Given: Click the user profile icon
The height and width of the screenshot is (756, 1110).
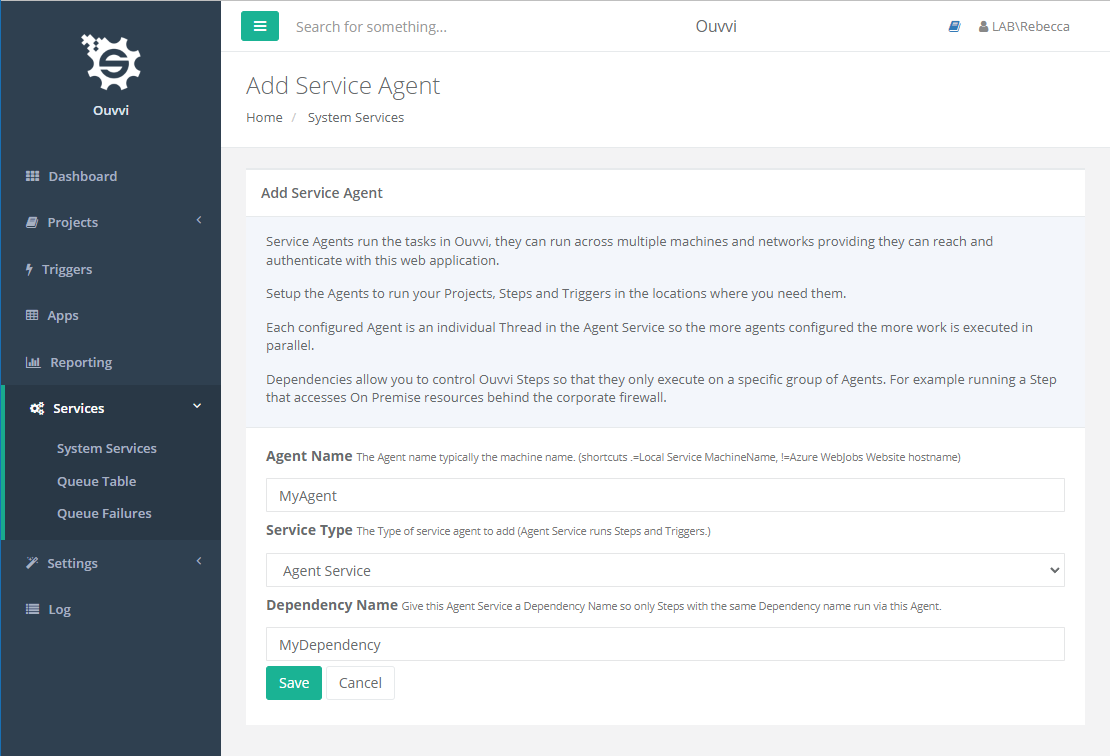Looking at the screenshot, I should tap(983, 27).
